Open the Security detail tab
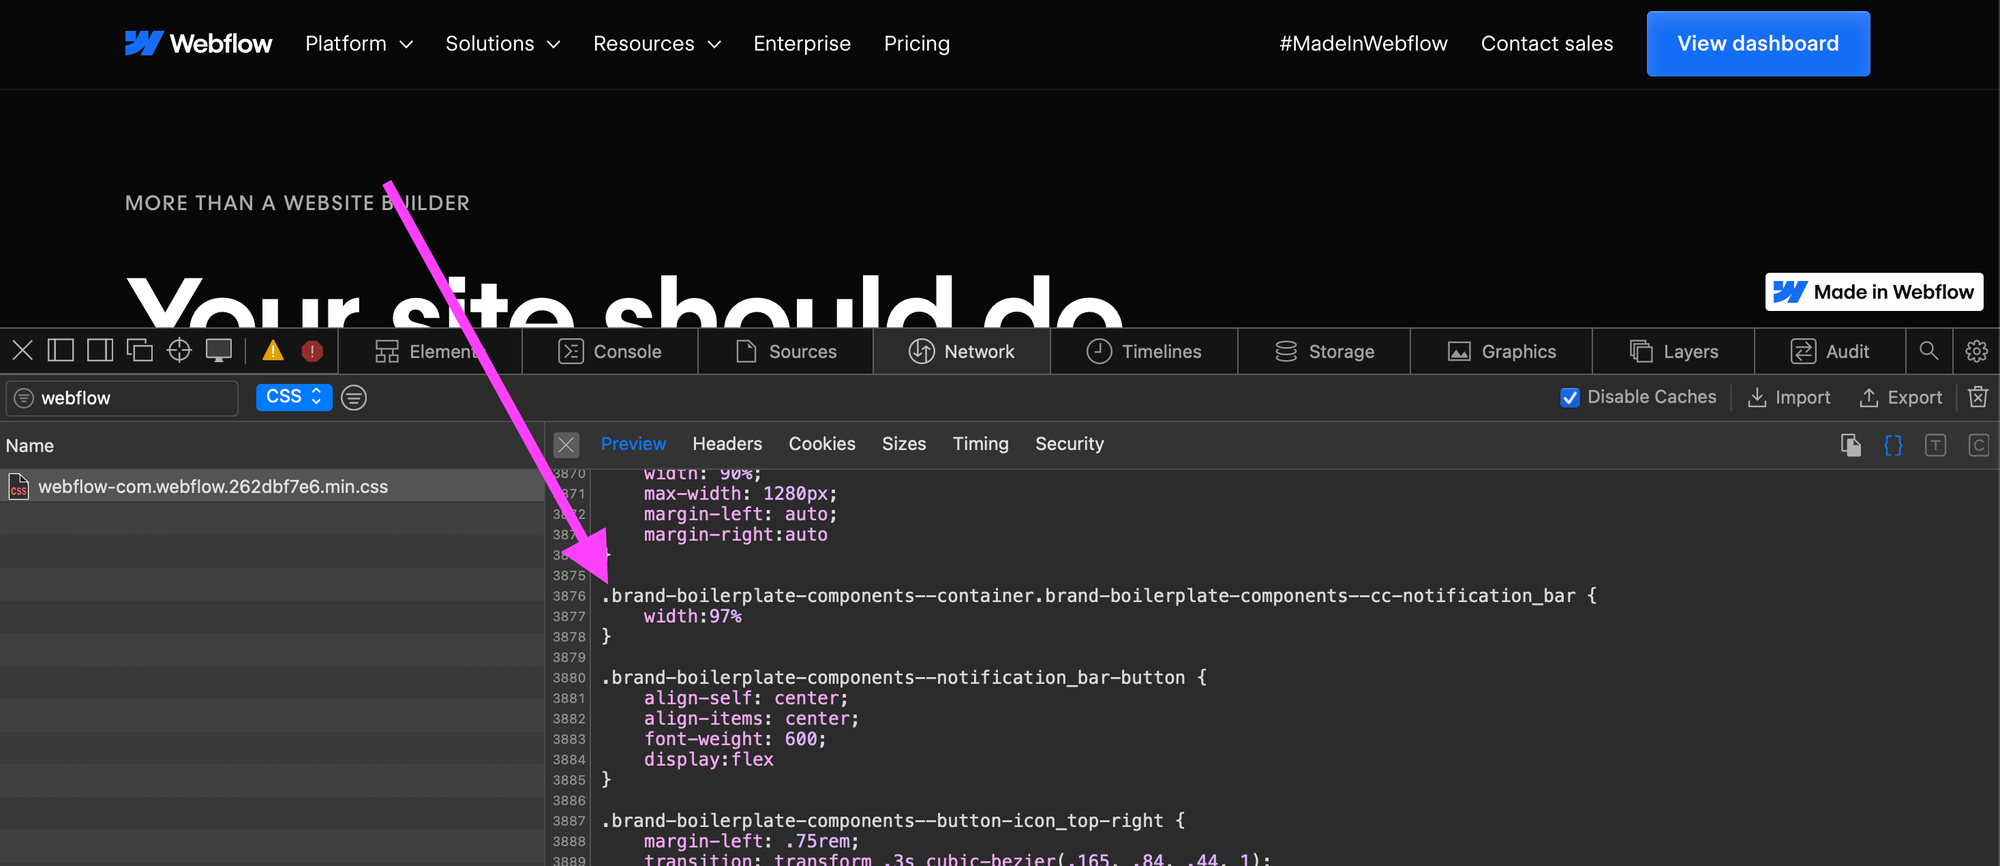2000x866 pixels. [1069, 443]
